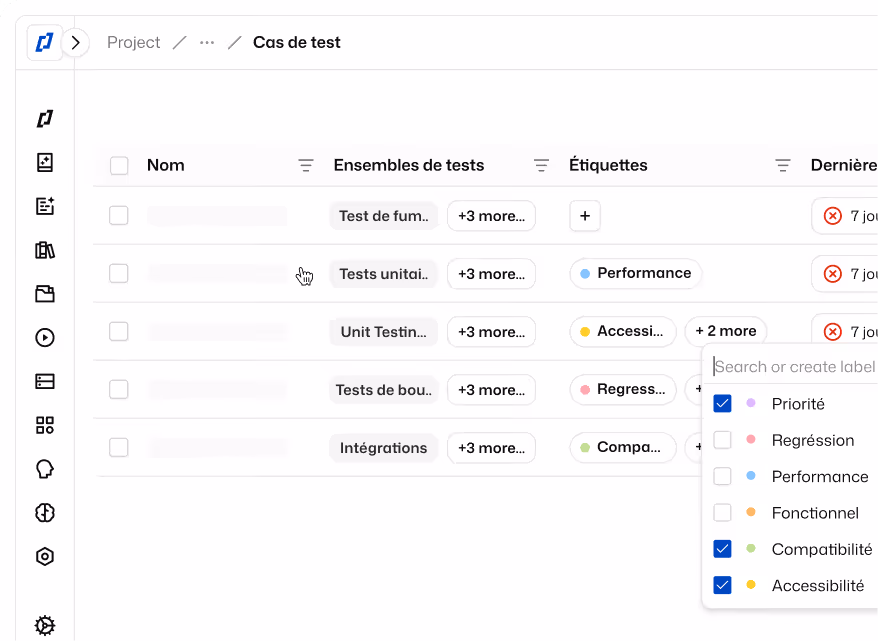This screenshot has height=641, width=878.
Task: Expand sidebar with the chevron arrow button
Action: [76, 43]
